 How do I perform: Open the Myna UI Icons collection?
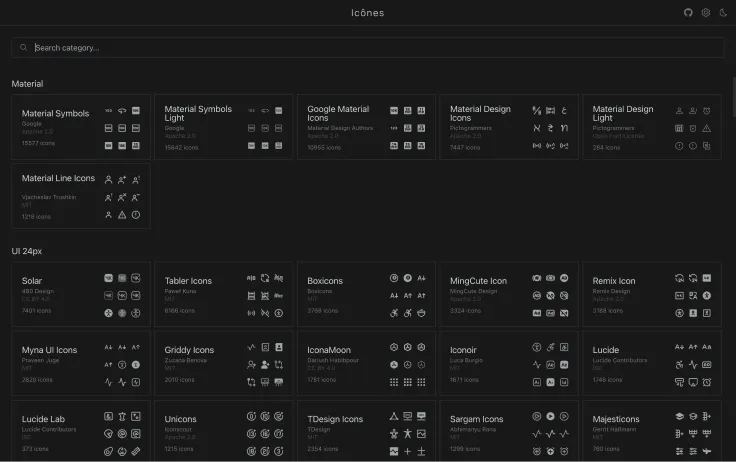pos(81,363)
